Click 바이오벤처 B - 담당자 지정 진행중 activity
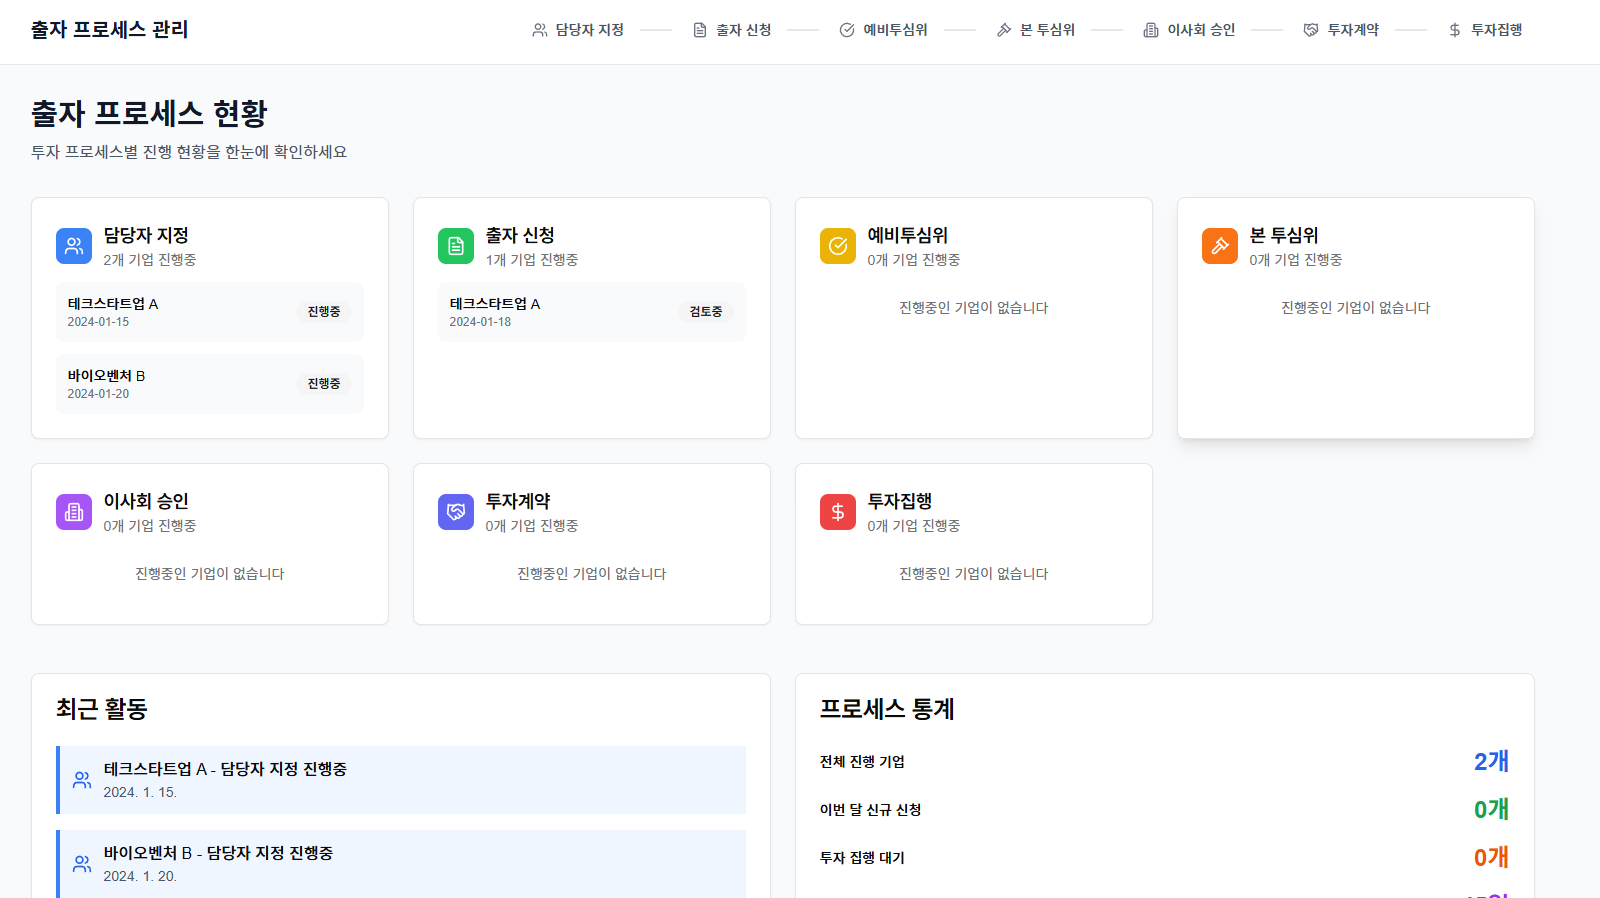 (401, 864)
